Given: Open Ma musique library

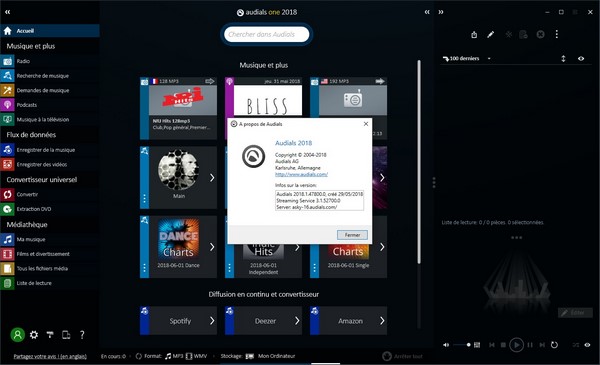Looking at the screenshot, I should pyautogui.click(x=50, y=240).
